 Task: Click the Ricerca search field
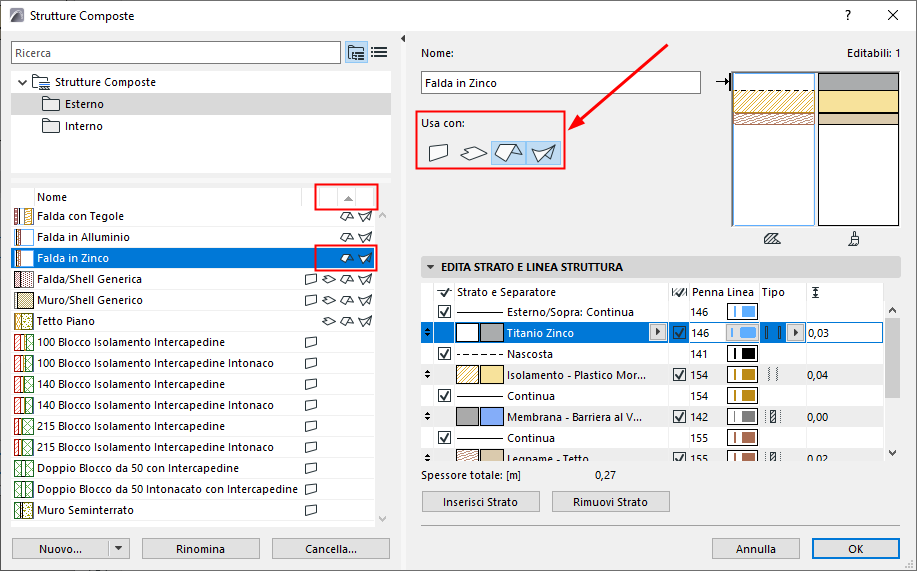[x=176, y=53]
